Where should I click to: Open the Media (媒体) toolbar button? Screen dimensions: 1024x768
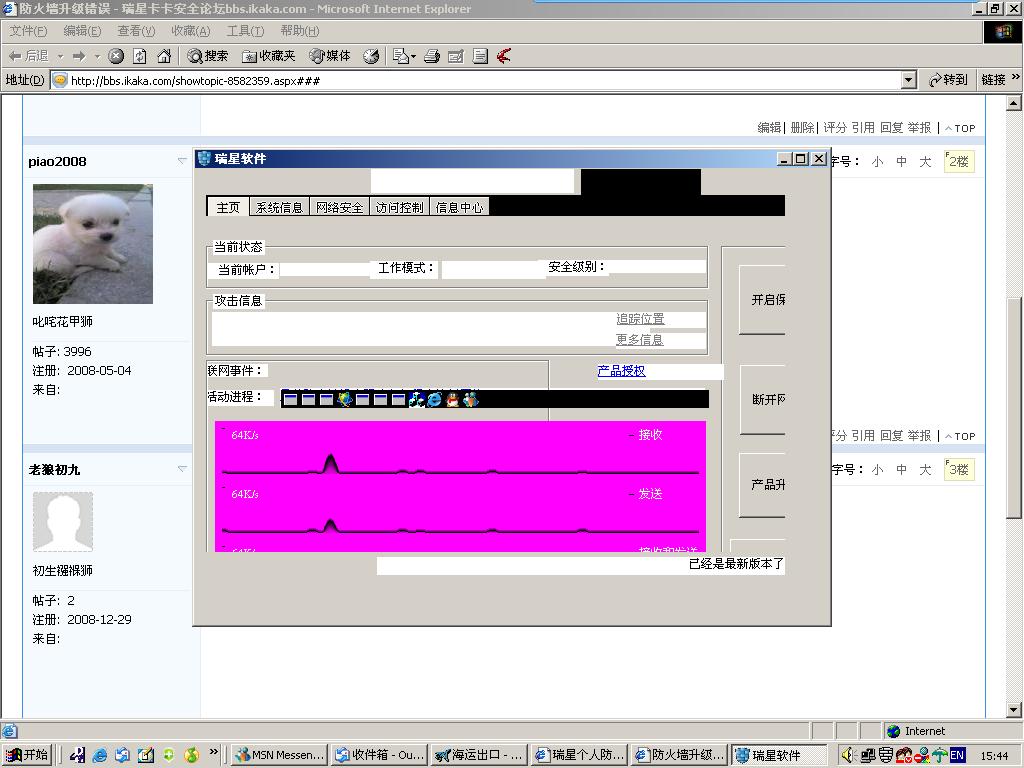(330, 56)
